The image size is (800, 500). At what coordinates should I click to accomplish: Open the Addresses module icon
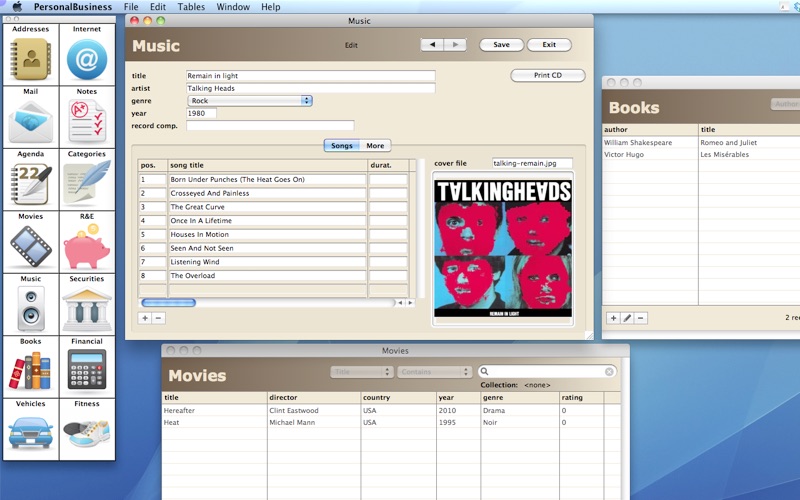click(31, 59)
